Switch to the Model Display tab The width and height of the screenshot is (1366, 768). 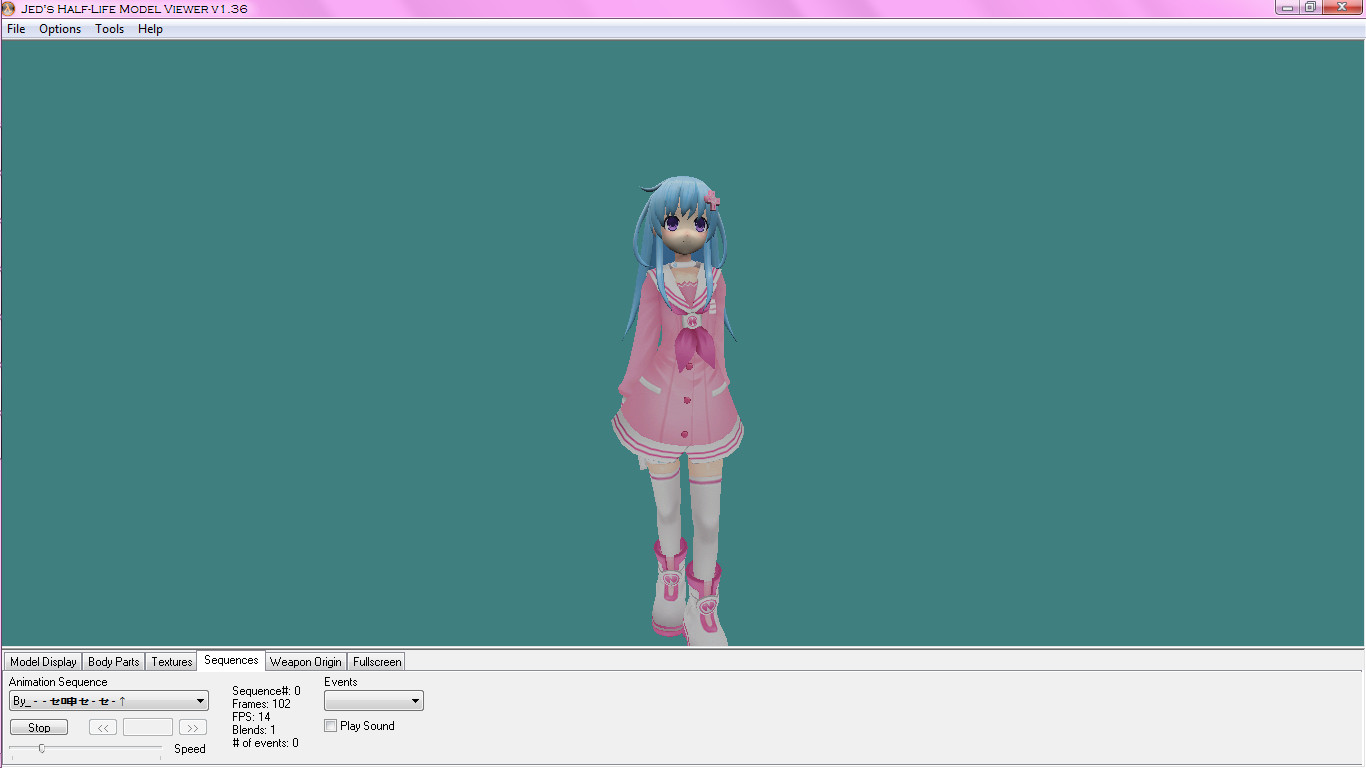(42, 661)
